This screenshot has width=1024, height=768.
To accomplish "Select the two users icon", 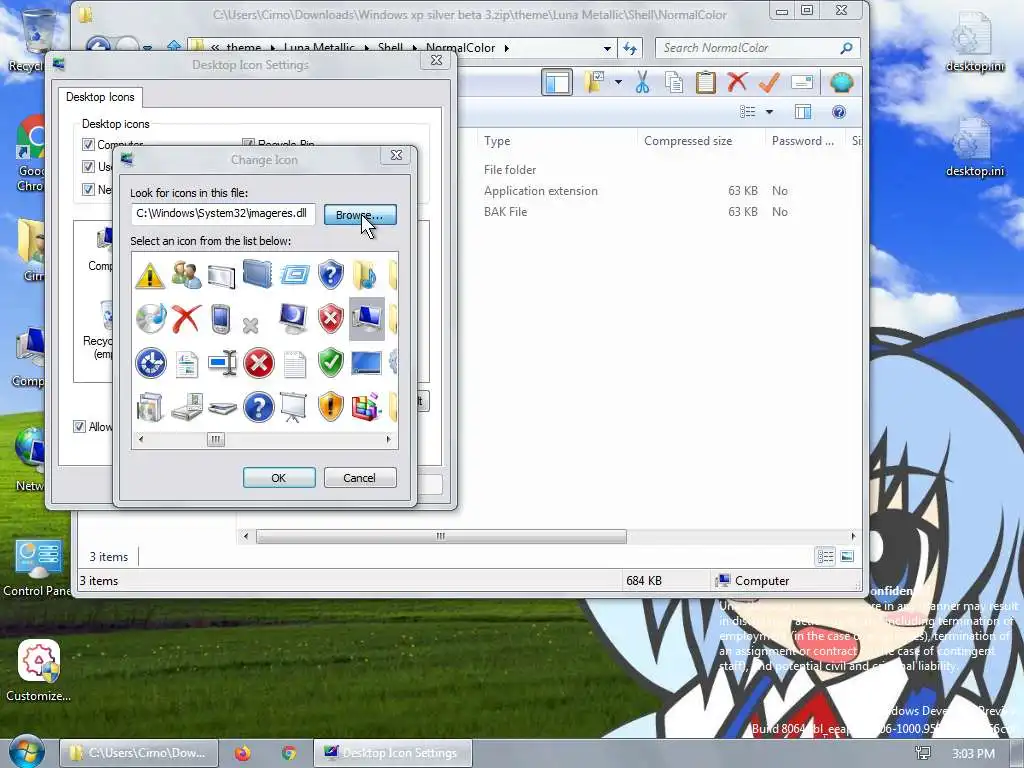I will click(186, 275).
